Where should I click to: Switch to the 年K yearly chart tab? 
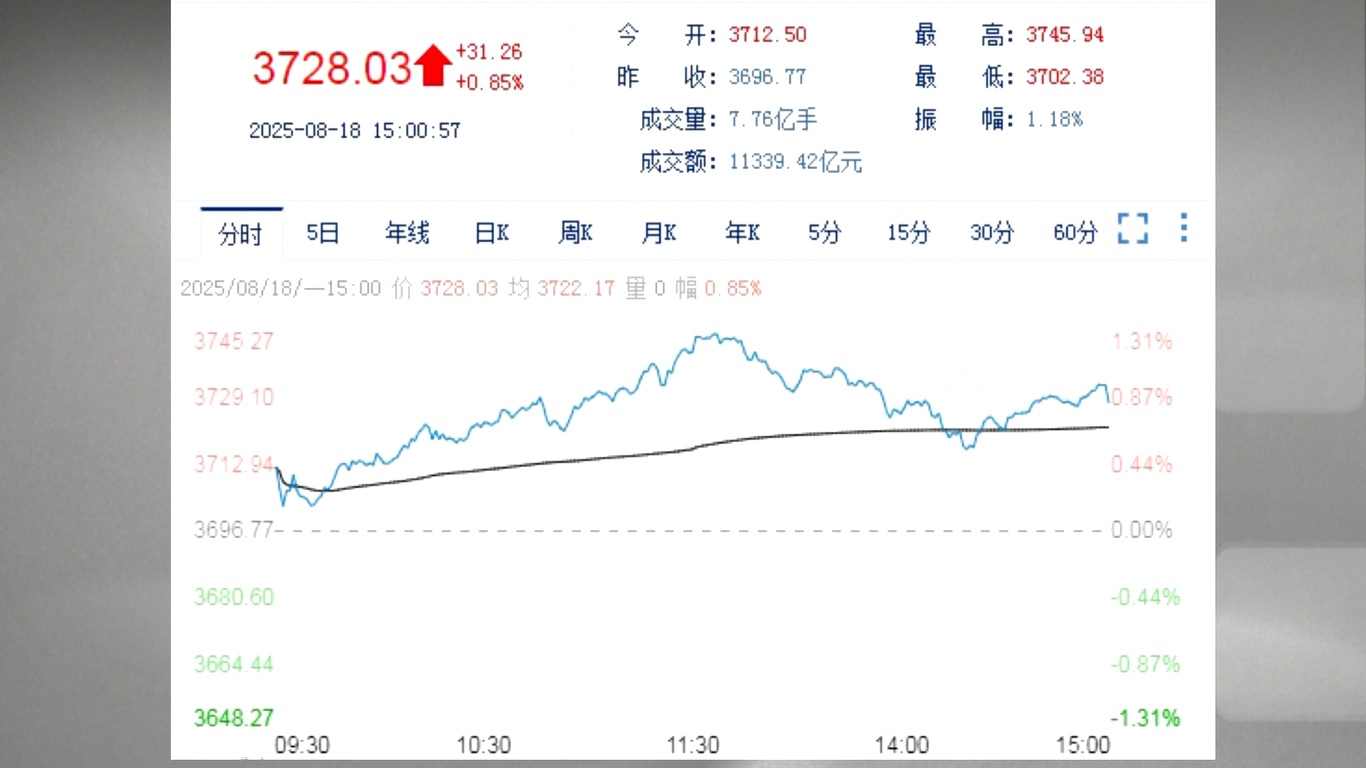[741, 232]
